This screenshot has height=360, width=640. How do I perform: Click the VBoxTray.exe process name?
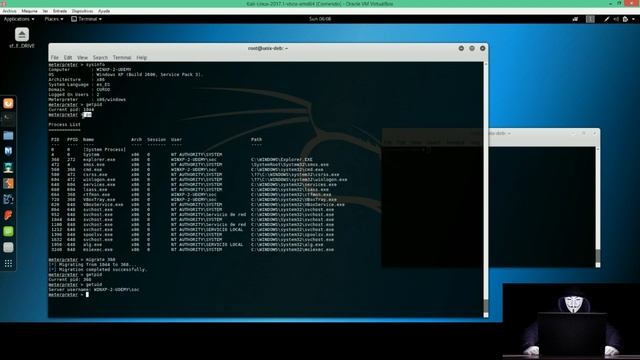pyautogui.click(x=99, y=200)
